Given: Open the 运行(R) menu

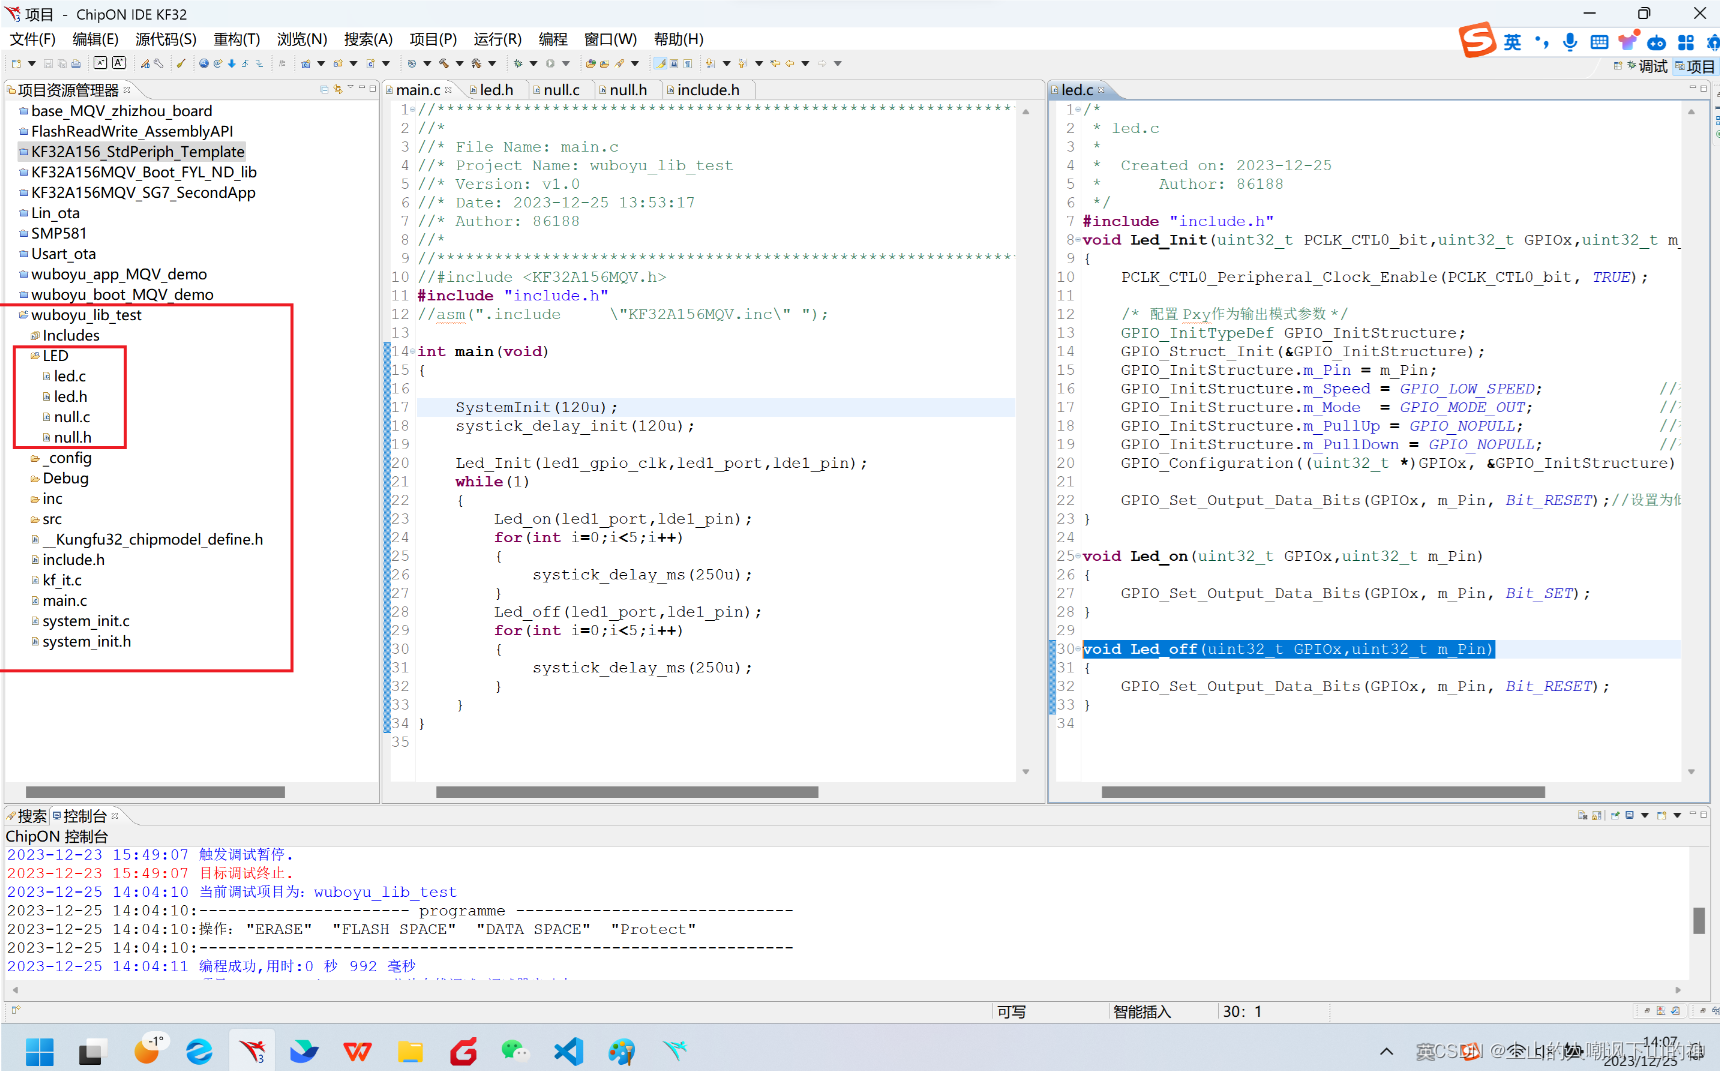Looking at the screenshot, I should point(497,39).
